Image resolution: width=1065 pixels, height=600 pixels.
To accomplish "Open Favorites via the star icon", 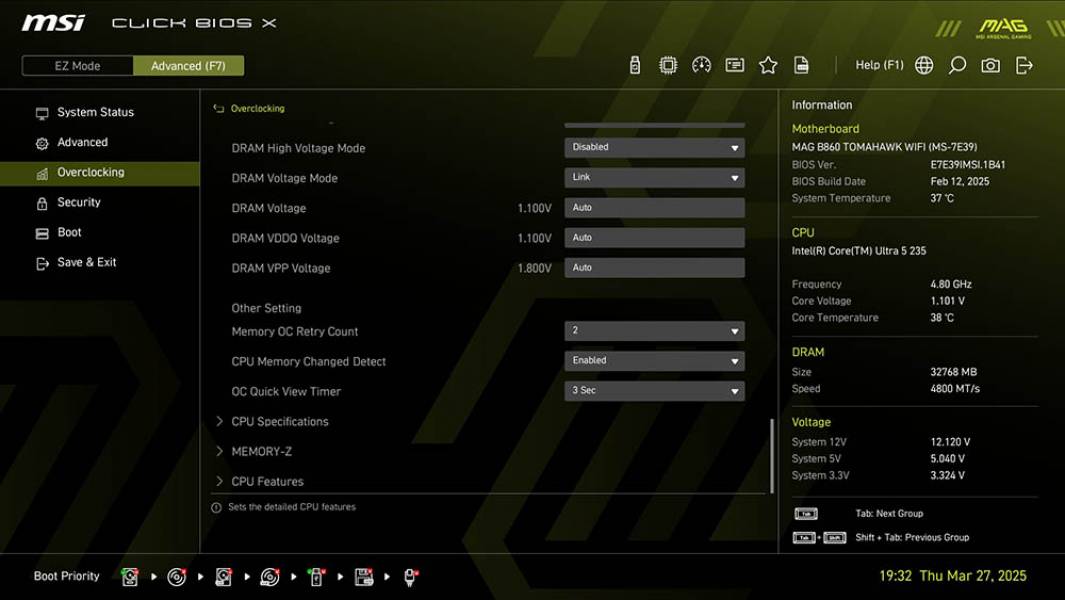I will click(768, 65).
